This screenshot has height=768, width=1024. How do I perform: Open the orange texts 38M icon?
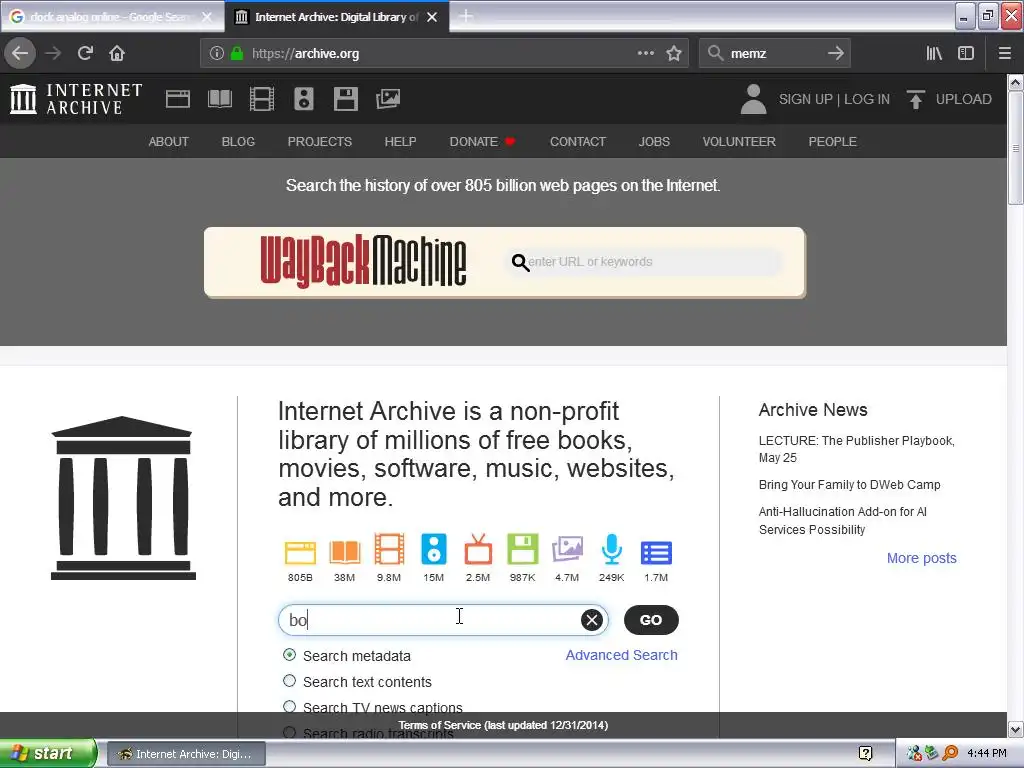[x=344, y=552]
